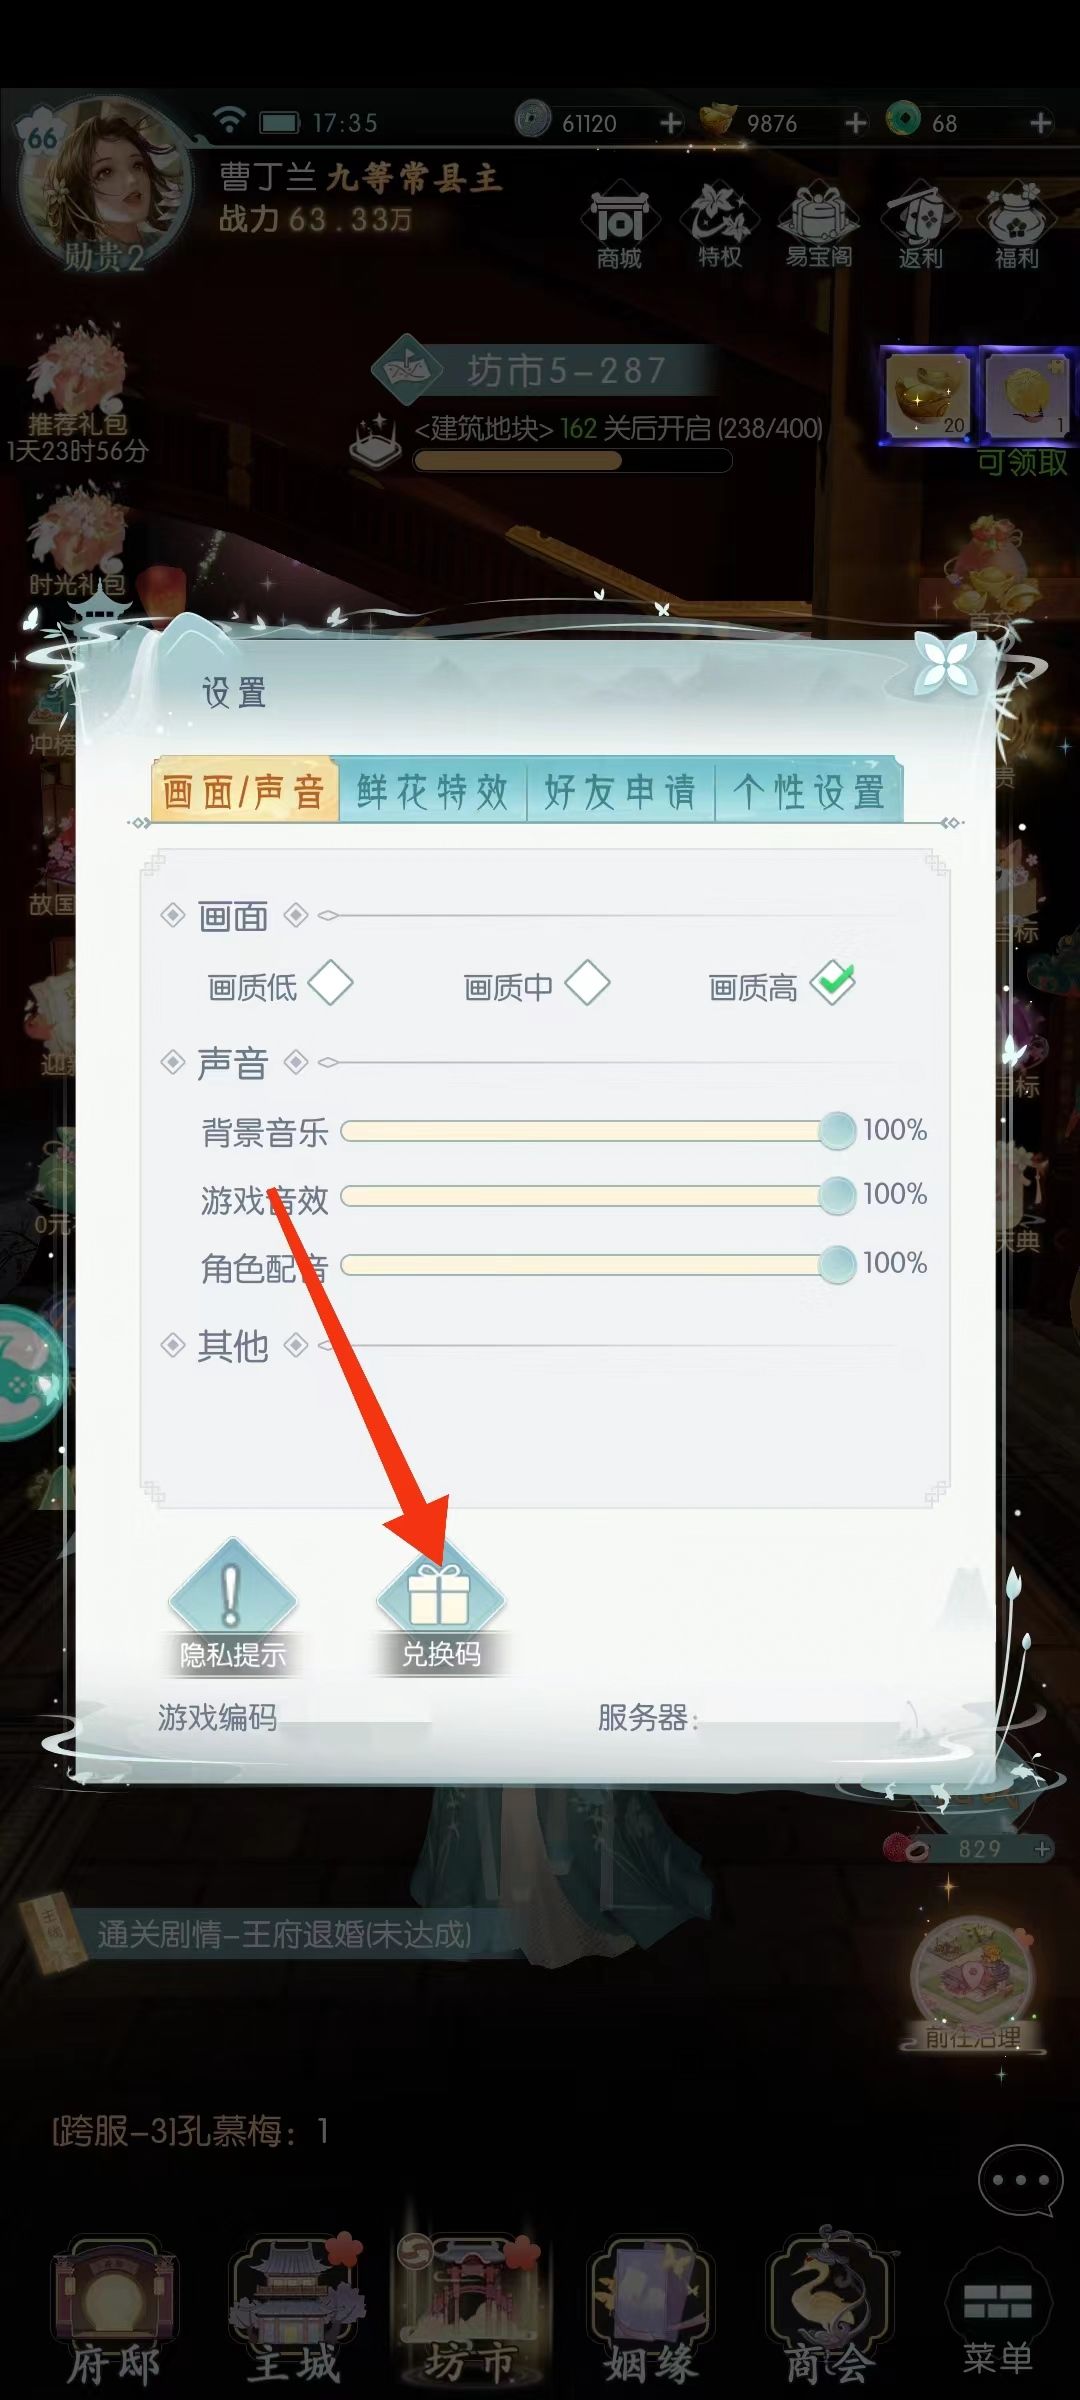
Task: Open the 返利 rebate icon
Action: (x=920, y=225)
